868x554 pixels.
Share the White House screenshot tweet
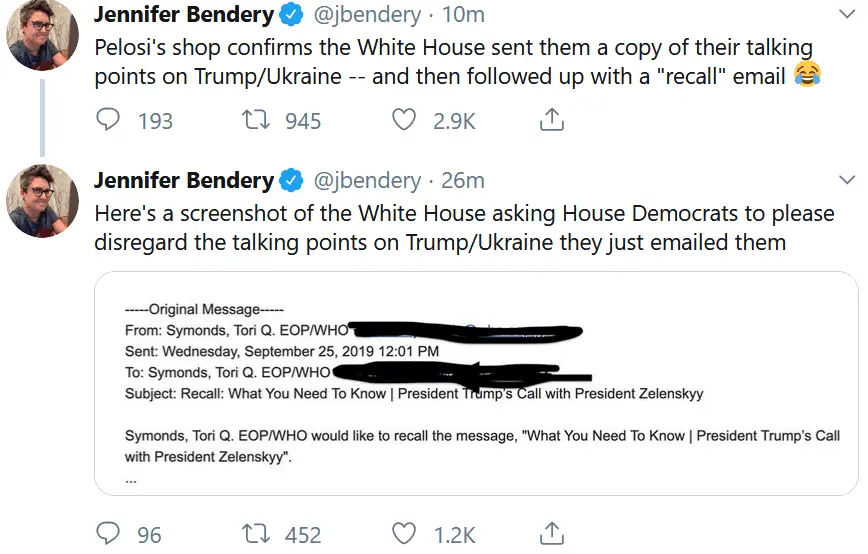click(551, 534)
